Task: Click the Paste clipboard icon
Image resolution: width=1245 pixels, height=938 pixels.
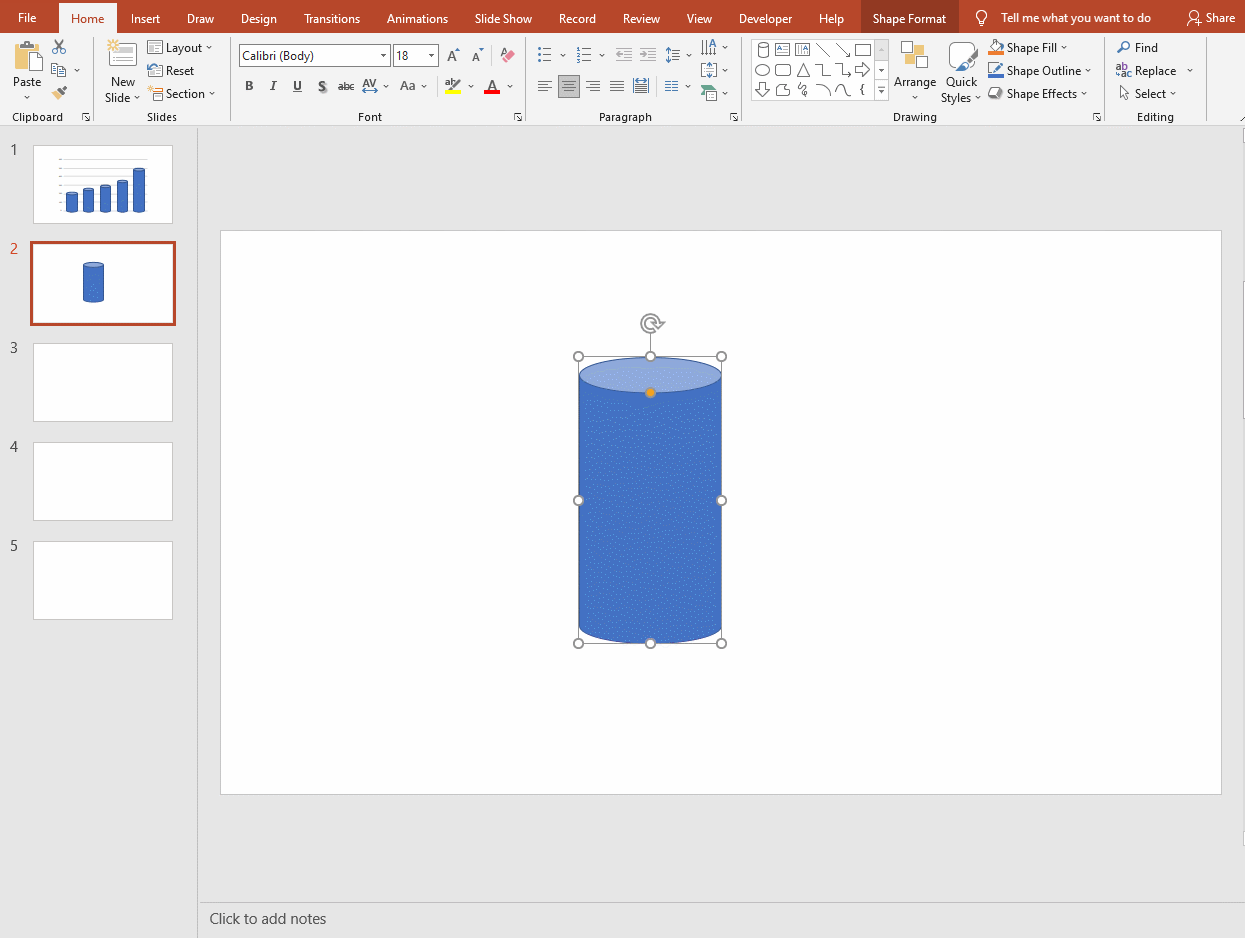Action: point(27,57)
